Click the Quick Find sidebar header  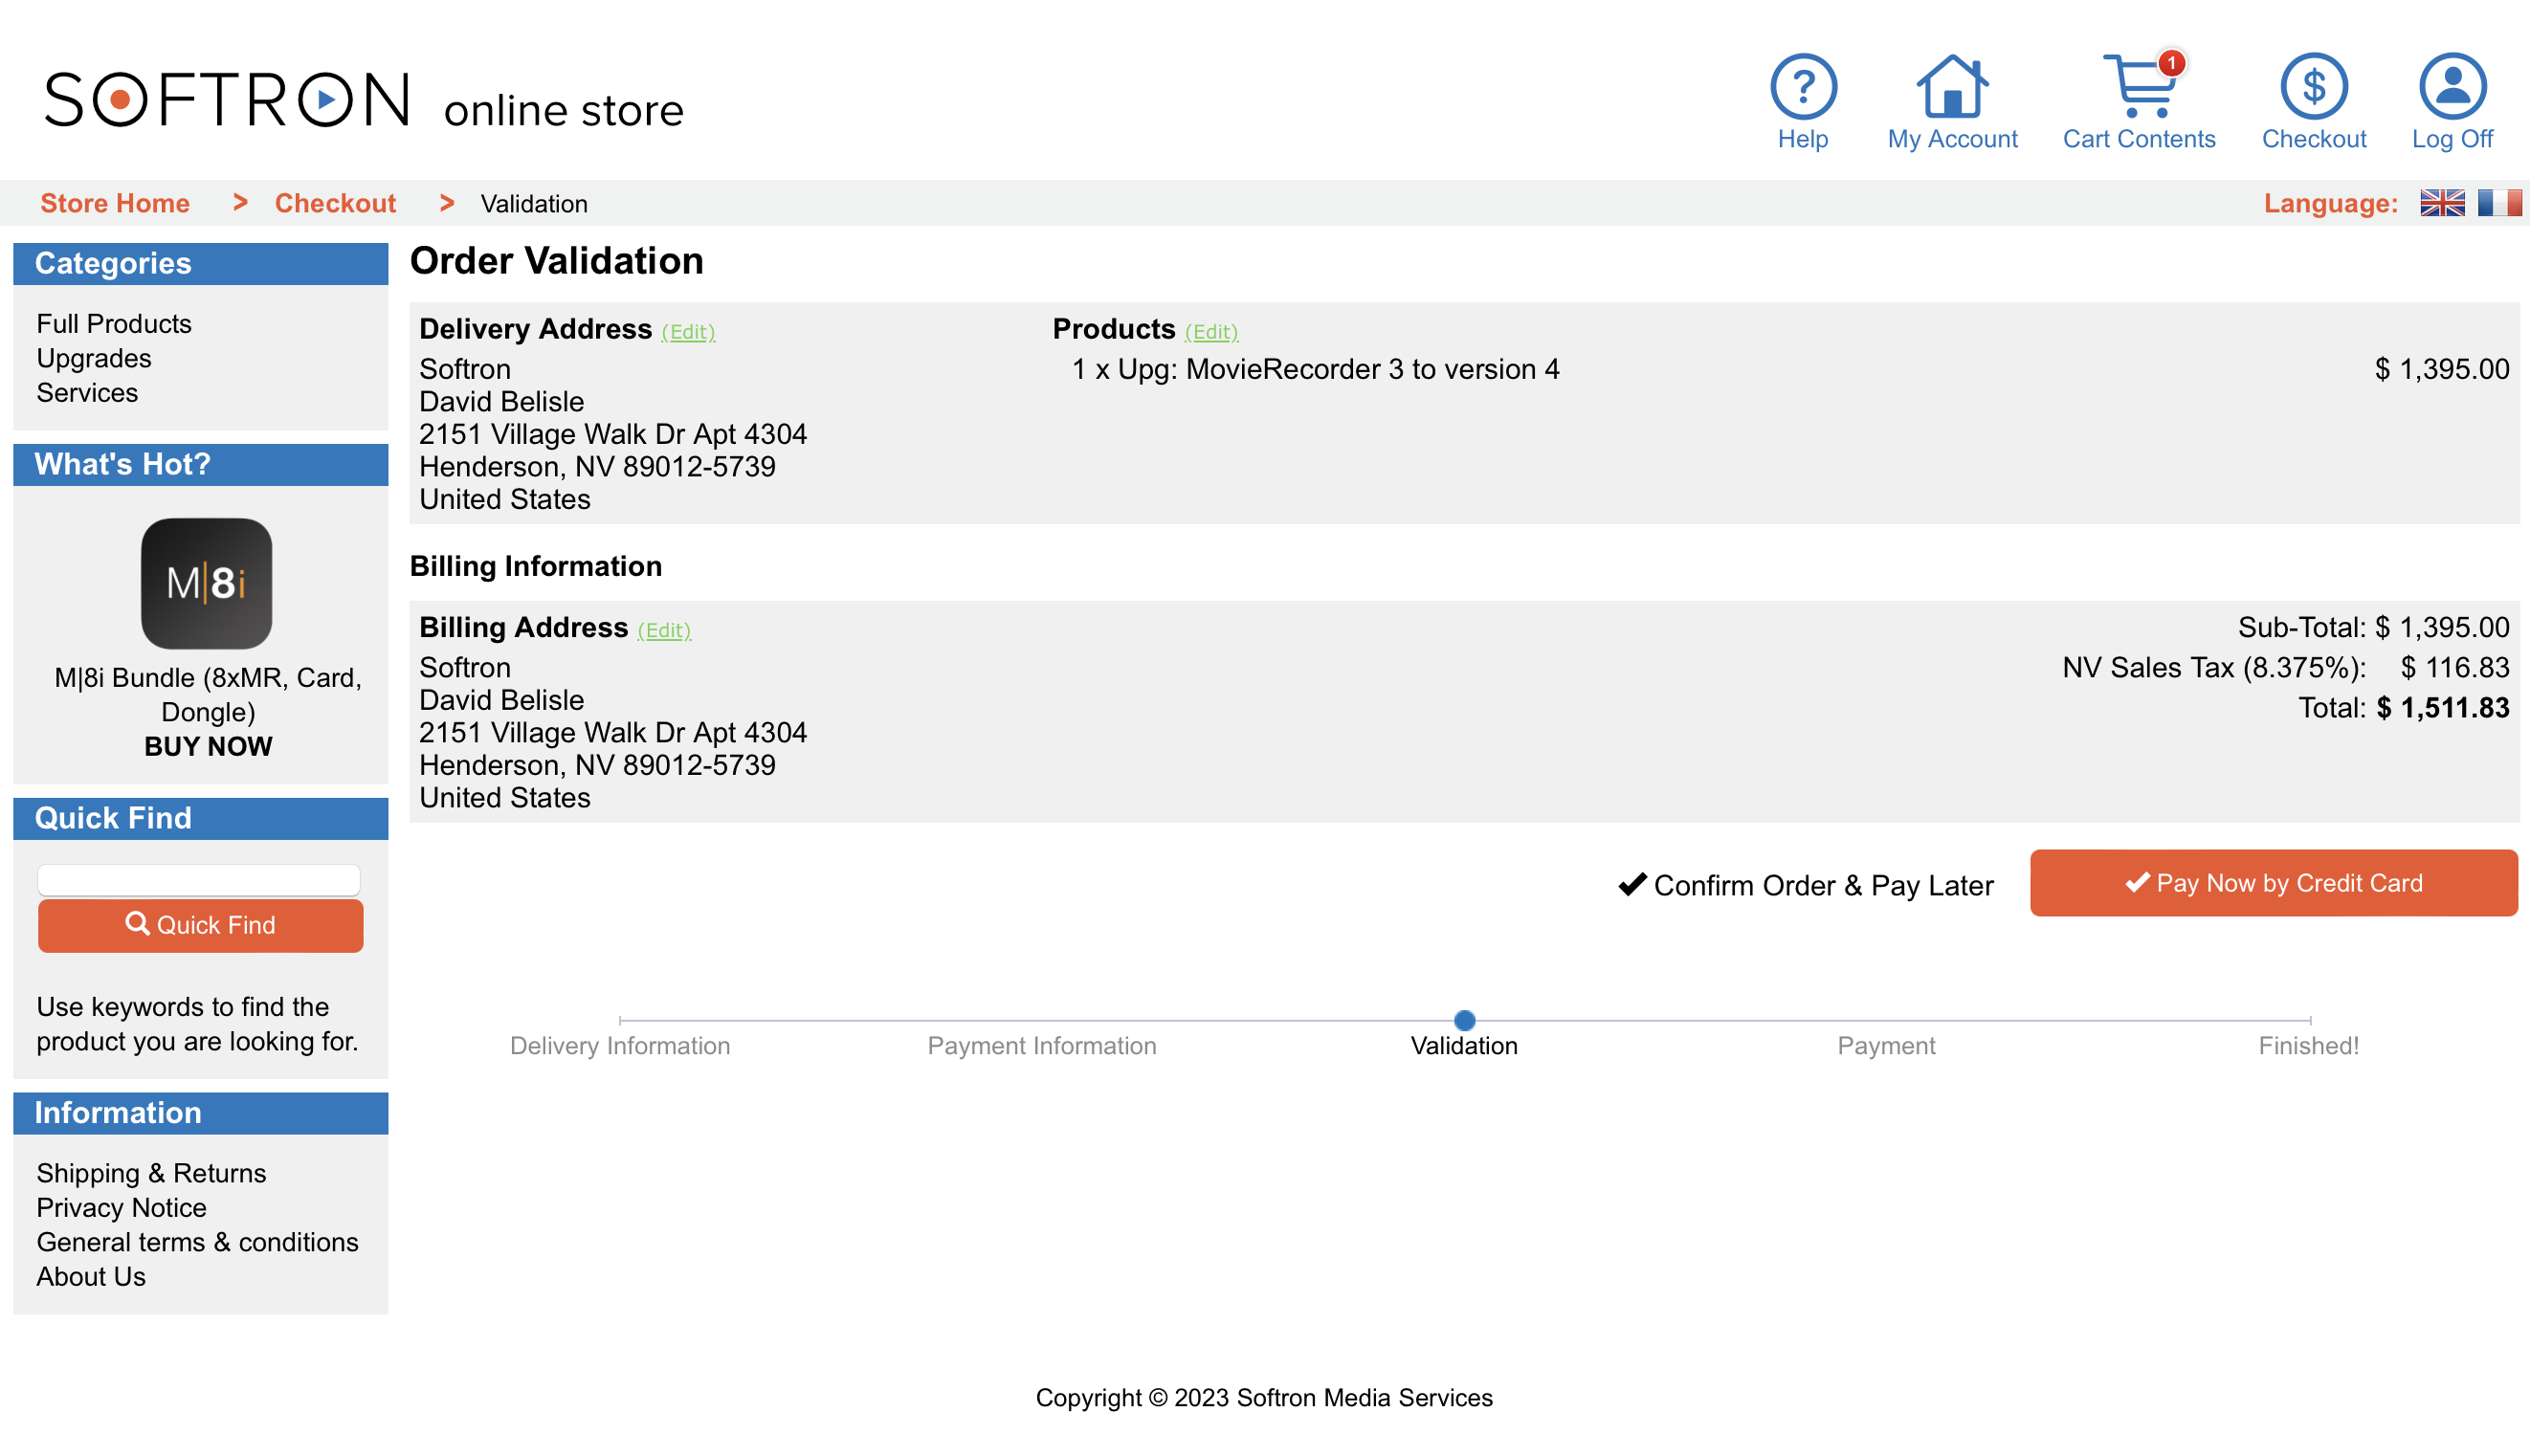200,819
